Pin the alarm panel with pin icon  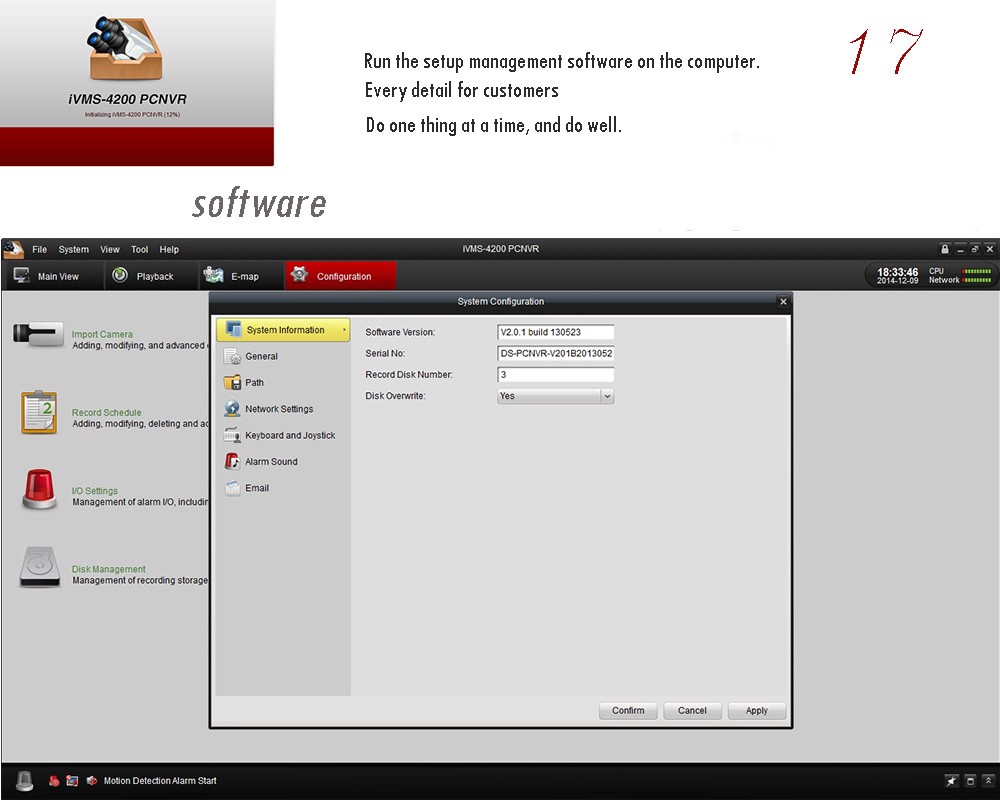coord(951,781)
